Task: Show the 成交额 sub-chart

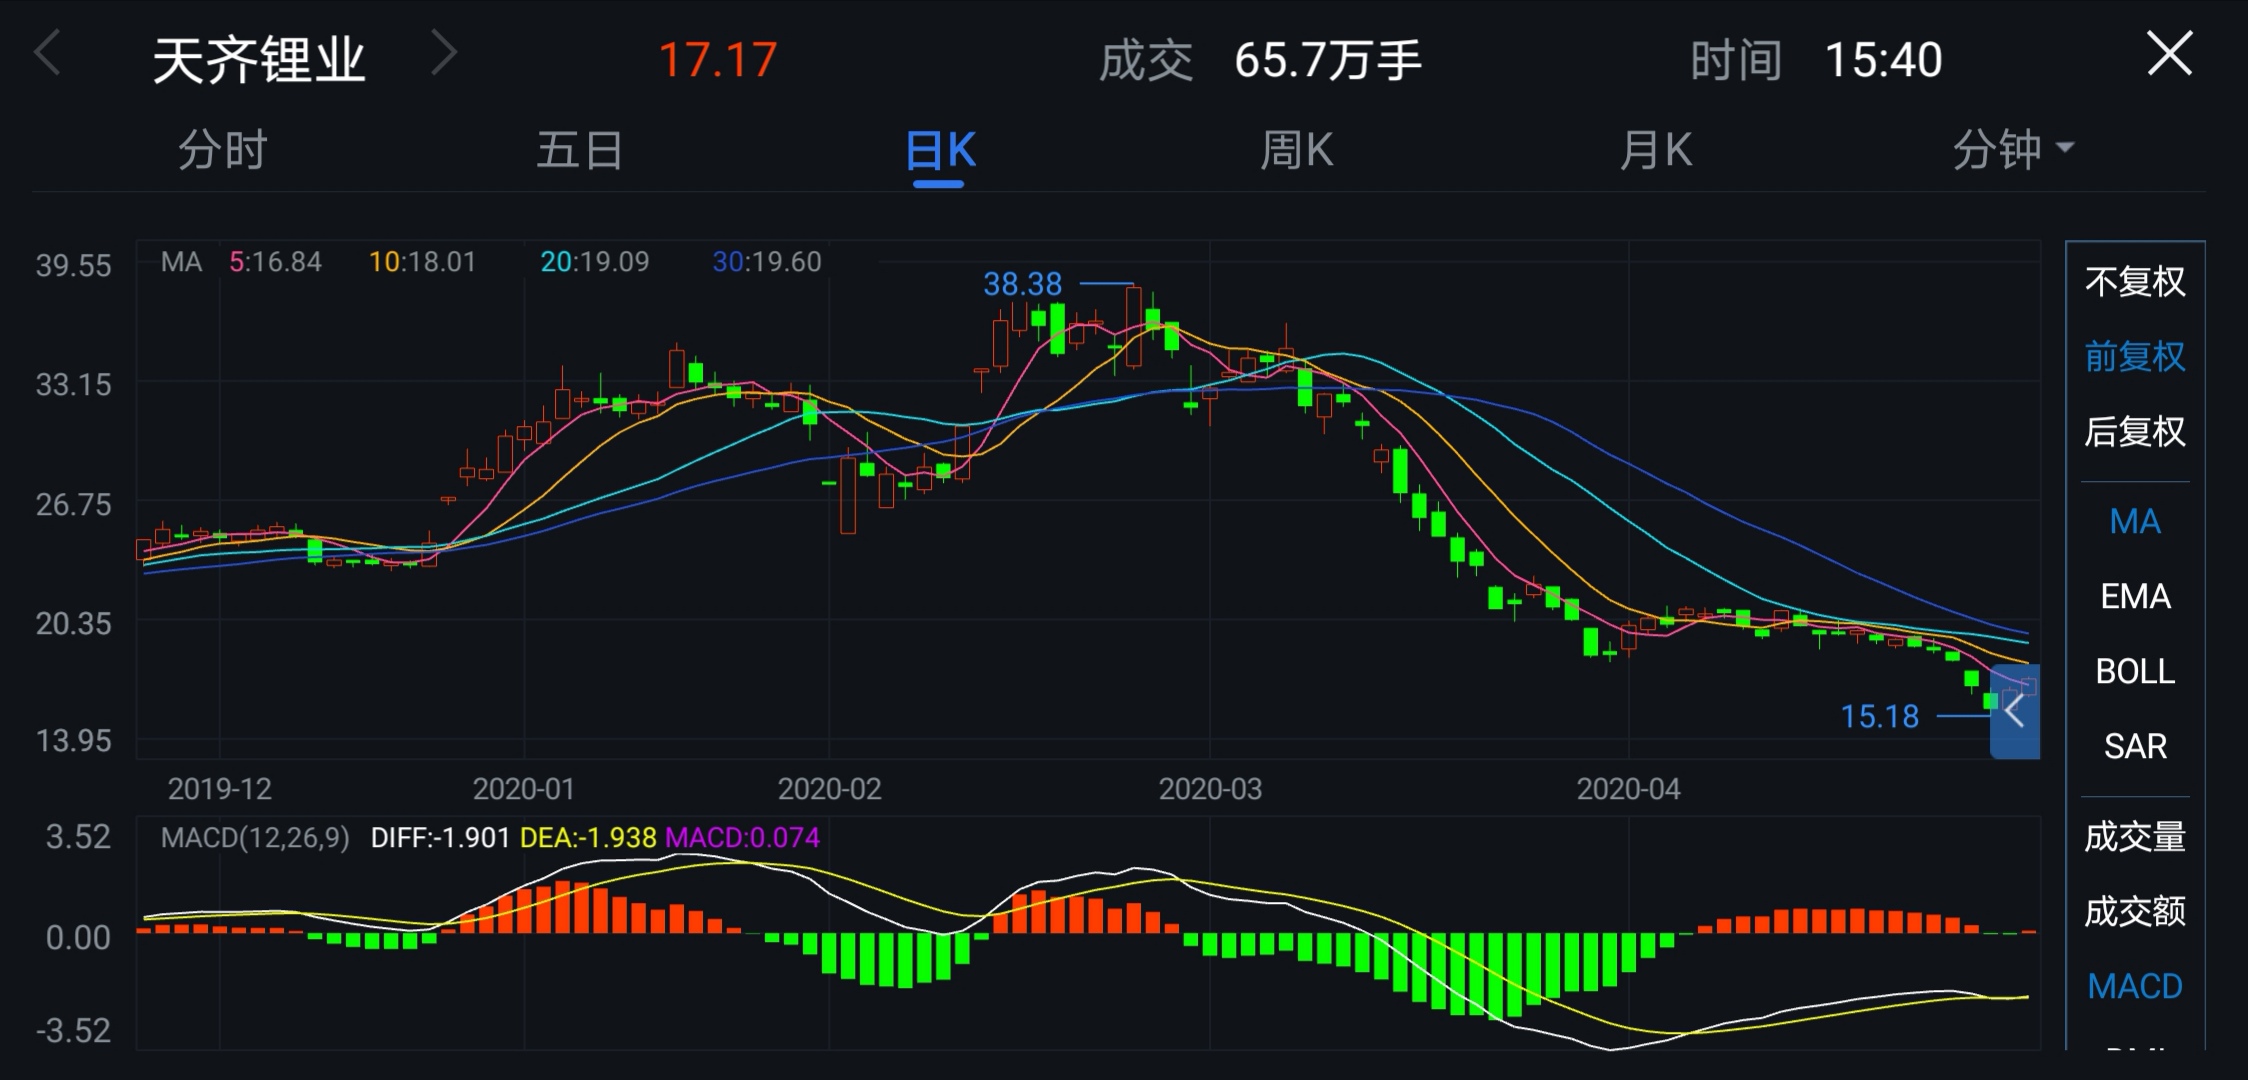Action: coord(2135,912)
